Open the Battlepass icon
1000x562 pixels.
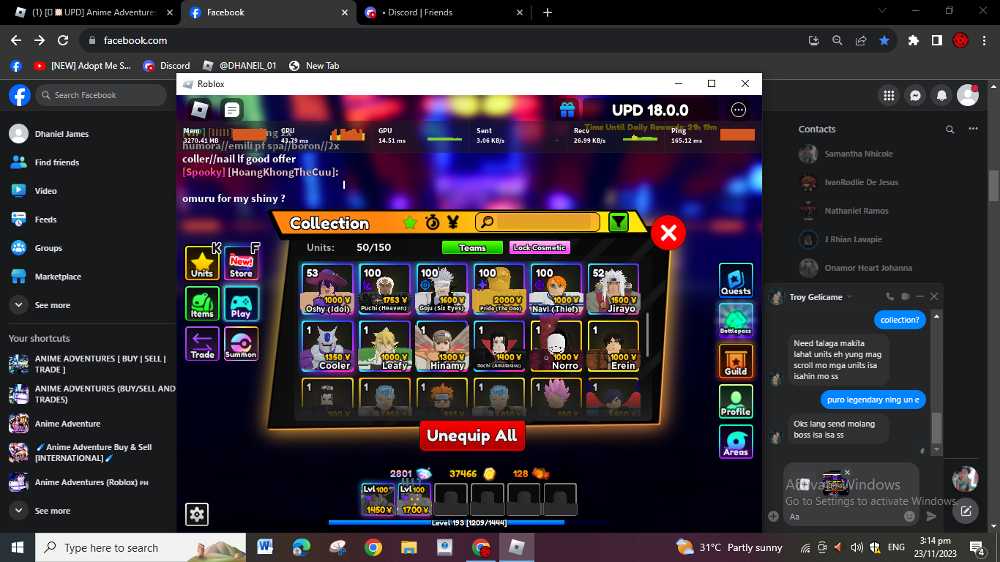point(735,320)
